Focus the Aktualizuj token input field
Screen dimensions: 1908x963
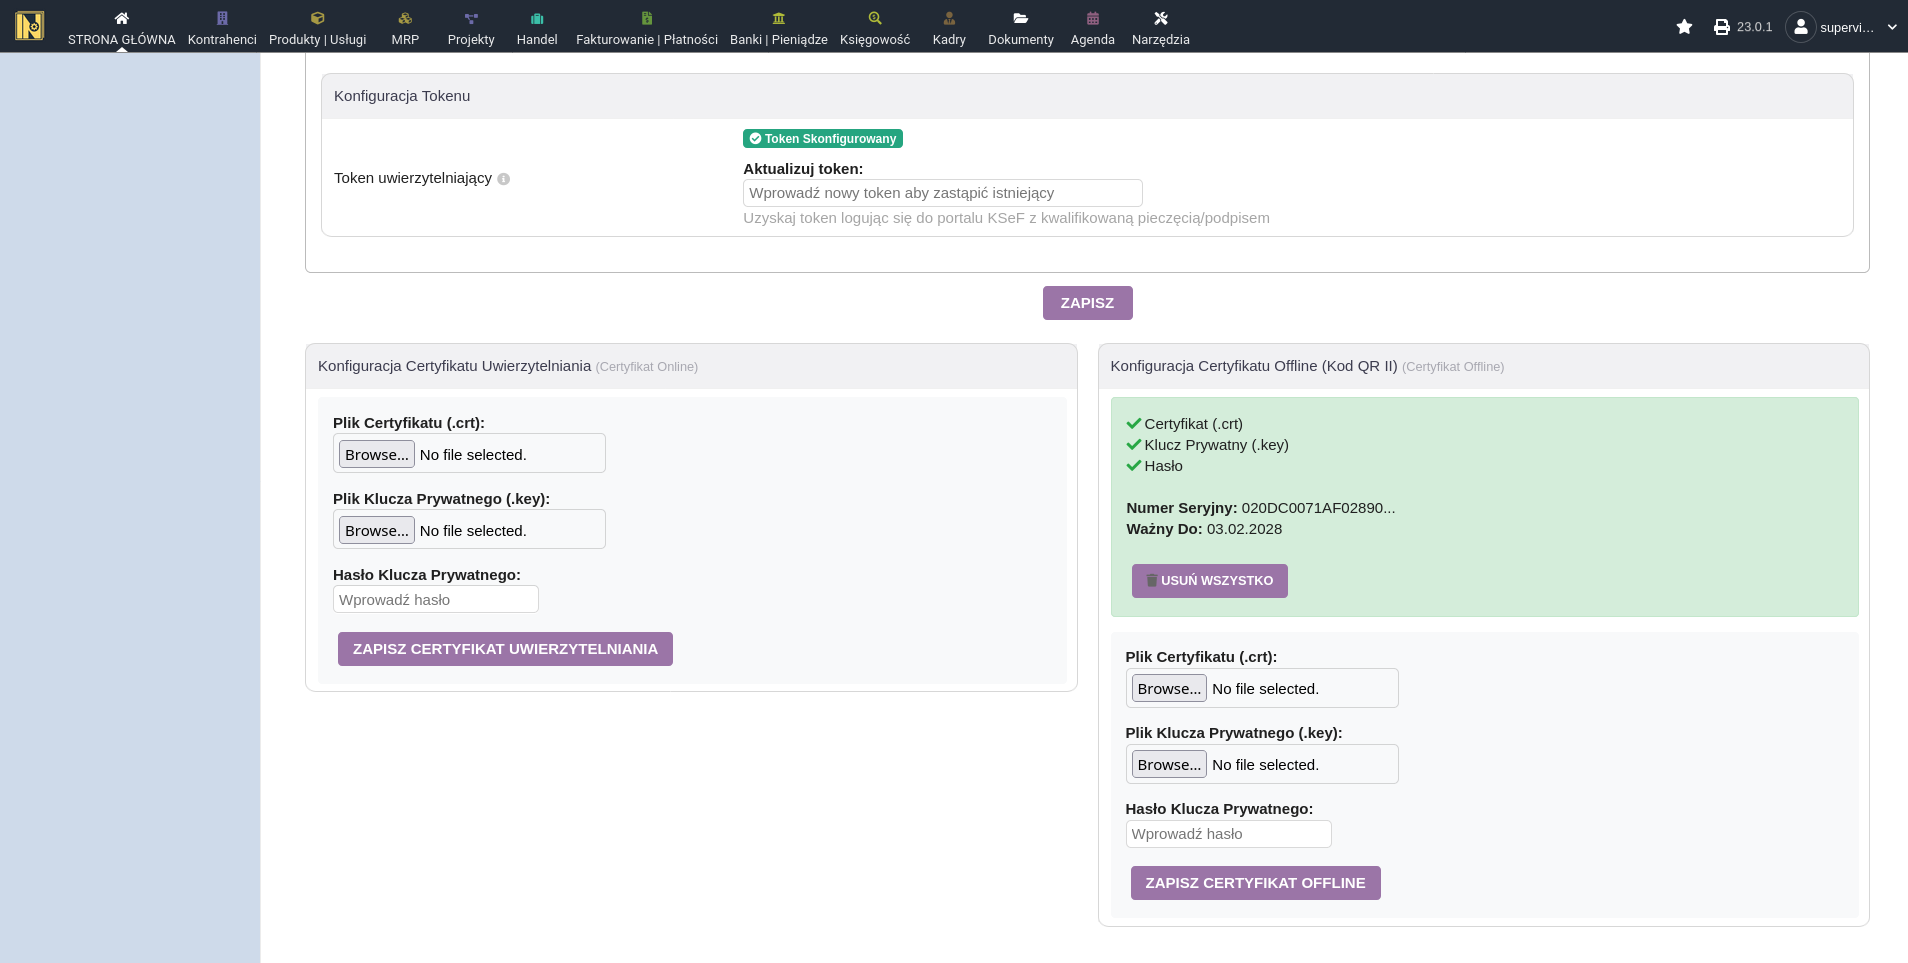tap(942, 193)
